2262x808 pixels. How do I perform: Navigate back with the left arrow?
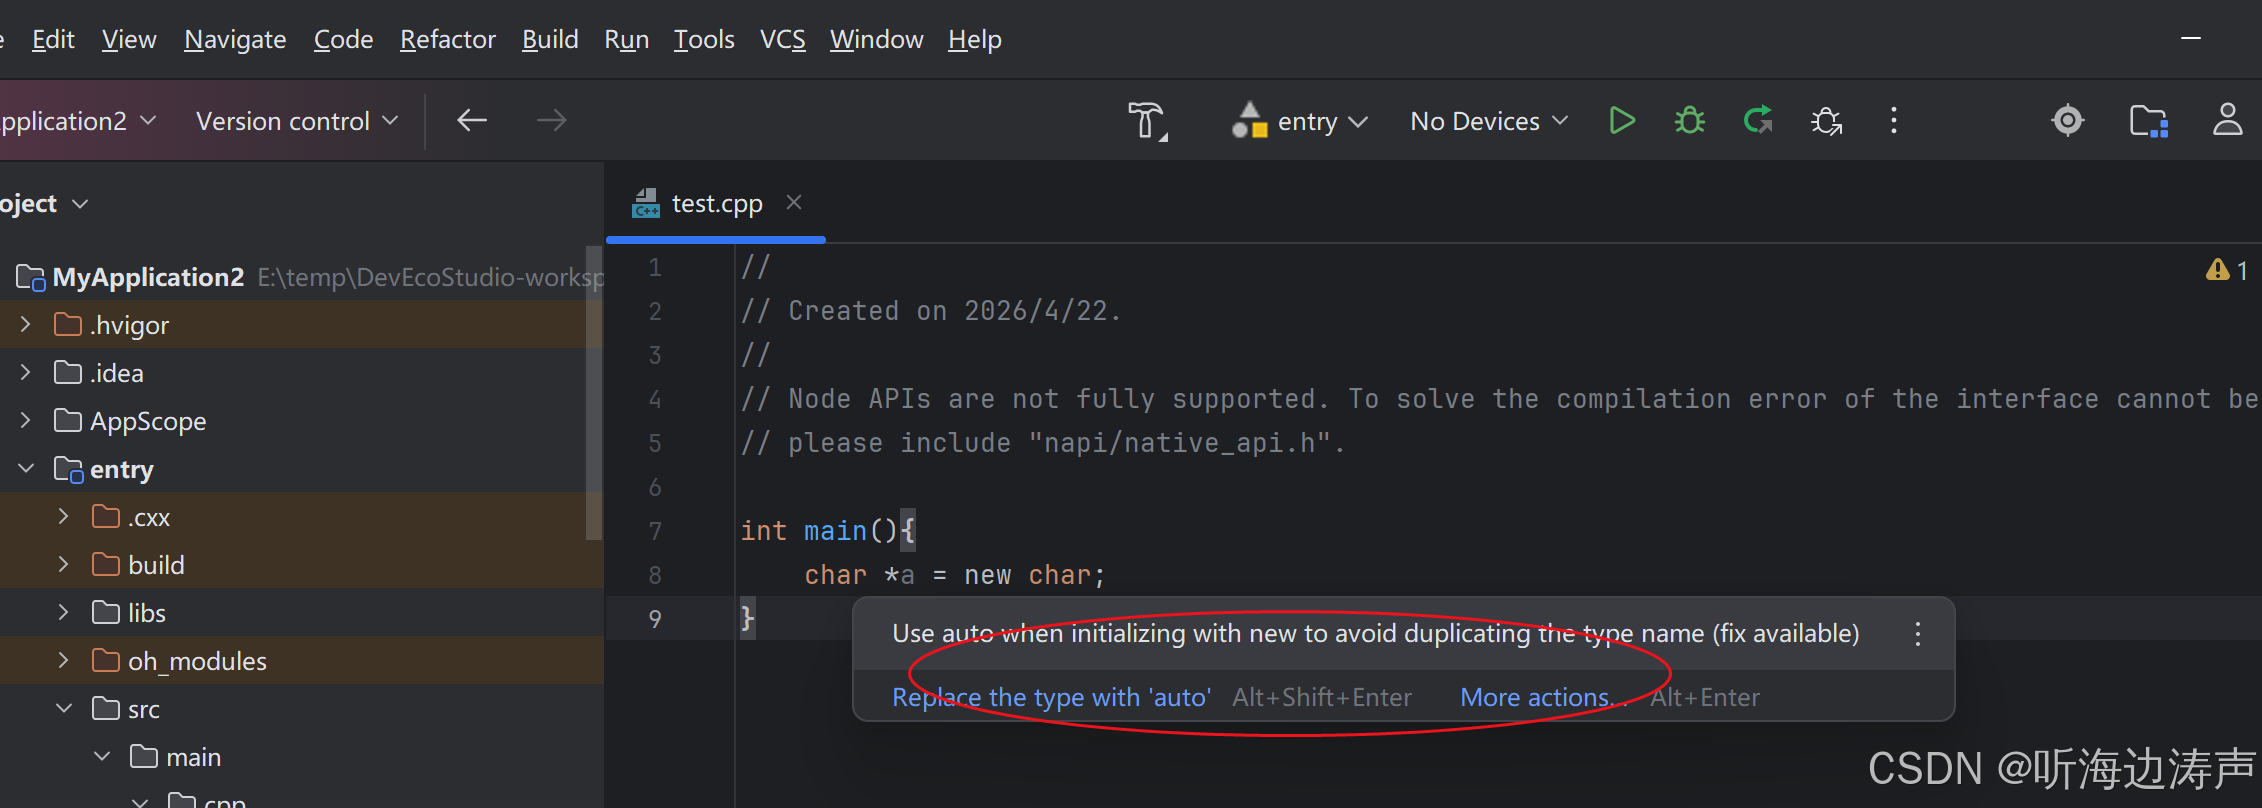coord(472,121)
